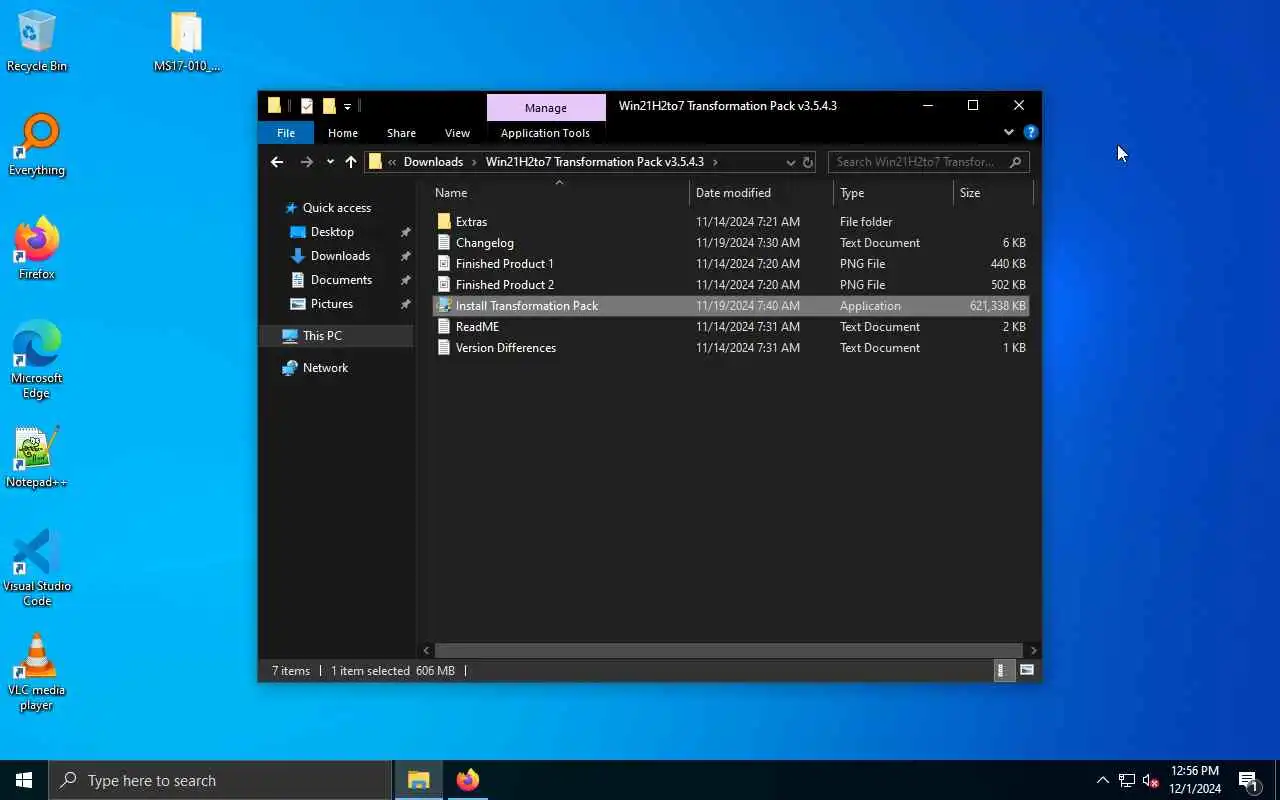This screenshot has height=800, width=1280.
Task: Click Win21H2to7 Transformation Pack breadcrumb
Action: 595,162
